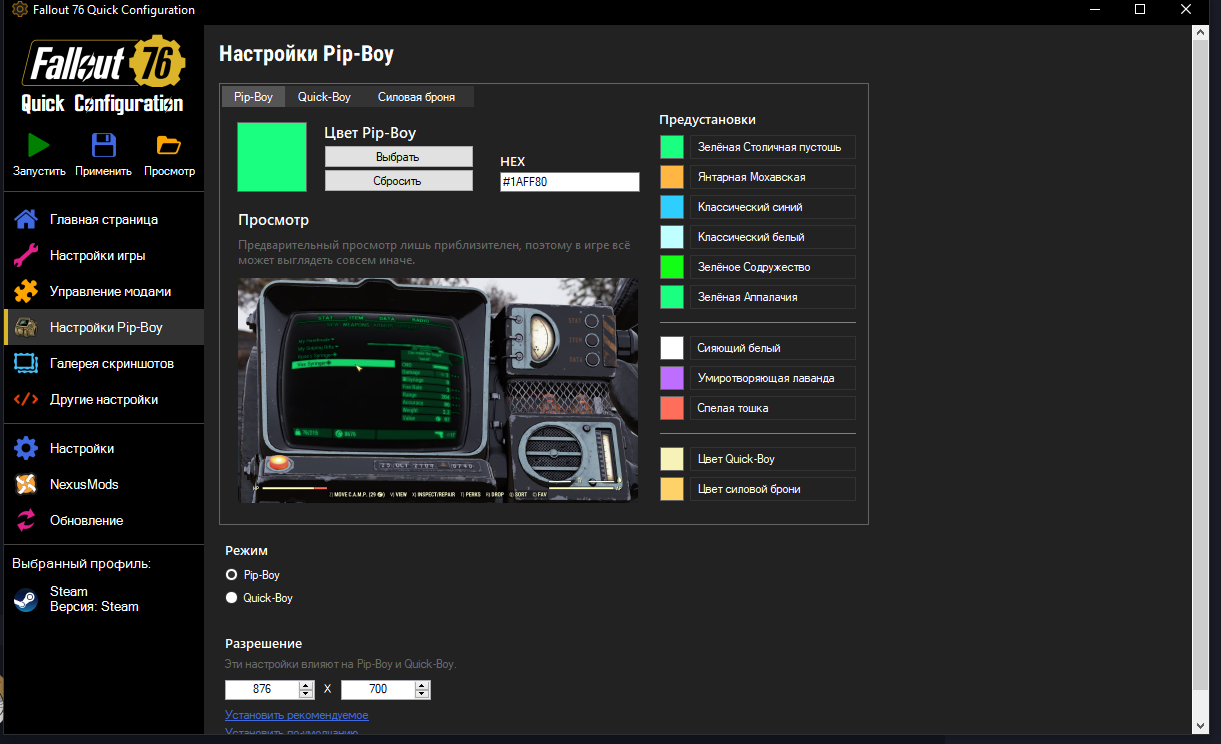This screenshot has height=744, width=1221.
Task: Switch to the Quick-Boy tab
Action: click(324, 97)
